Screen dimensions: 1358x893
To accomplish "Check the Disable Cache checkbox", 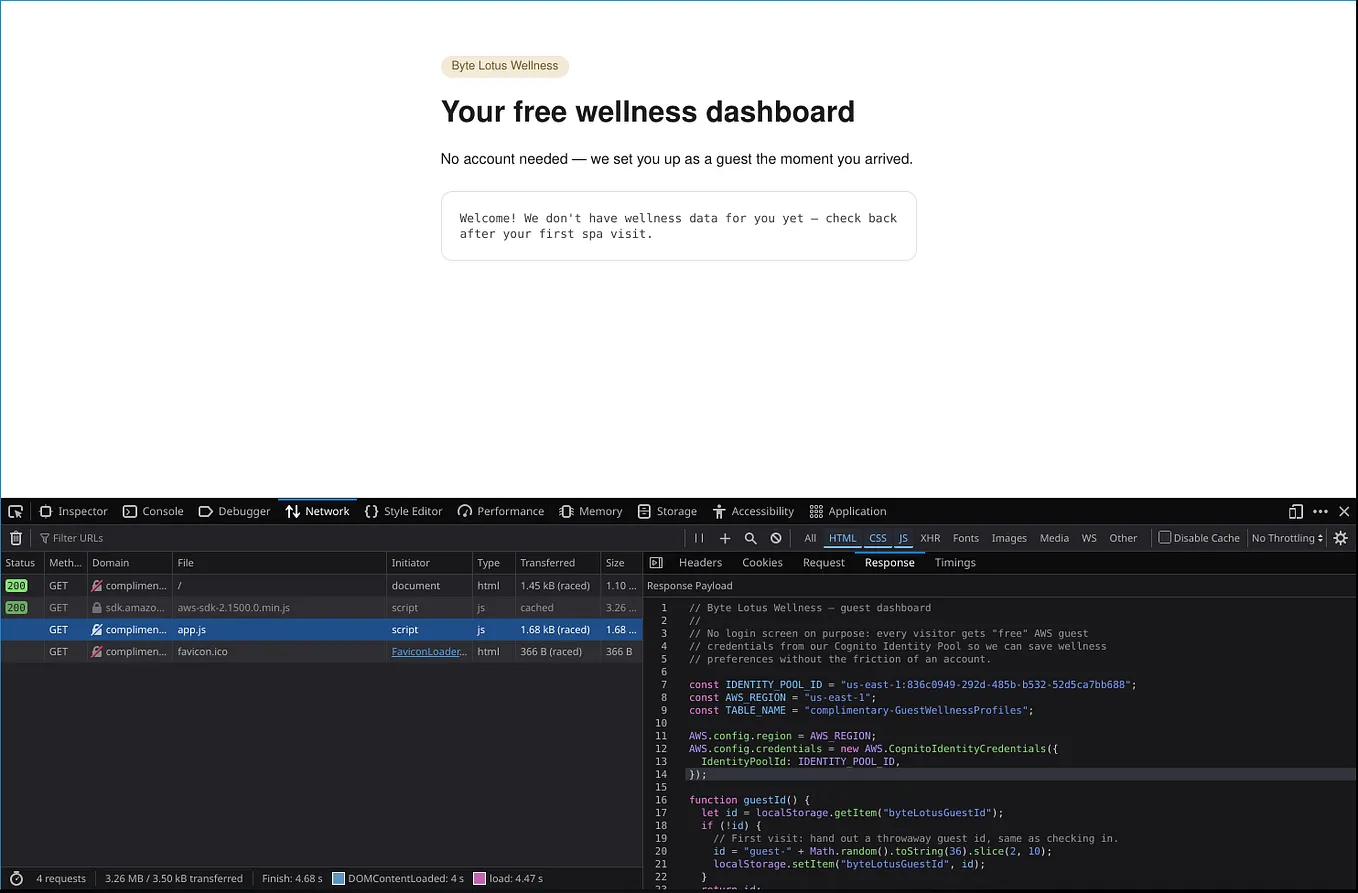I will click(1165, 538).
